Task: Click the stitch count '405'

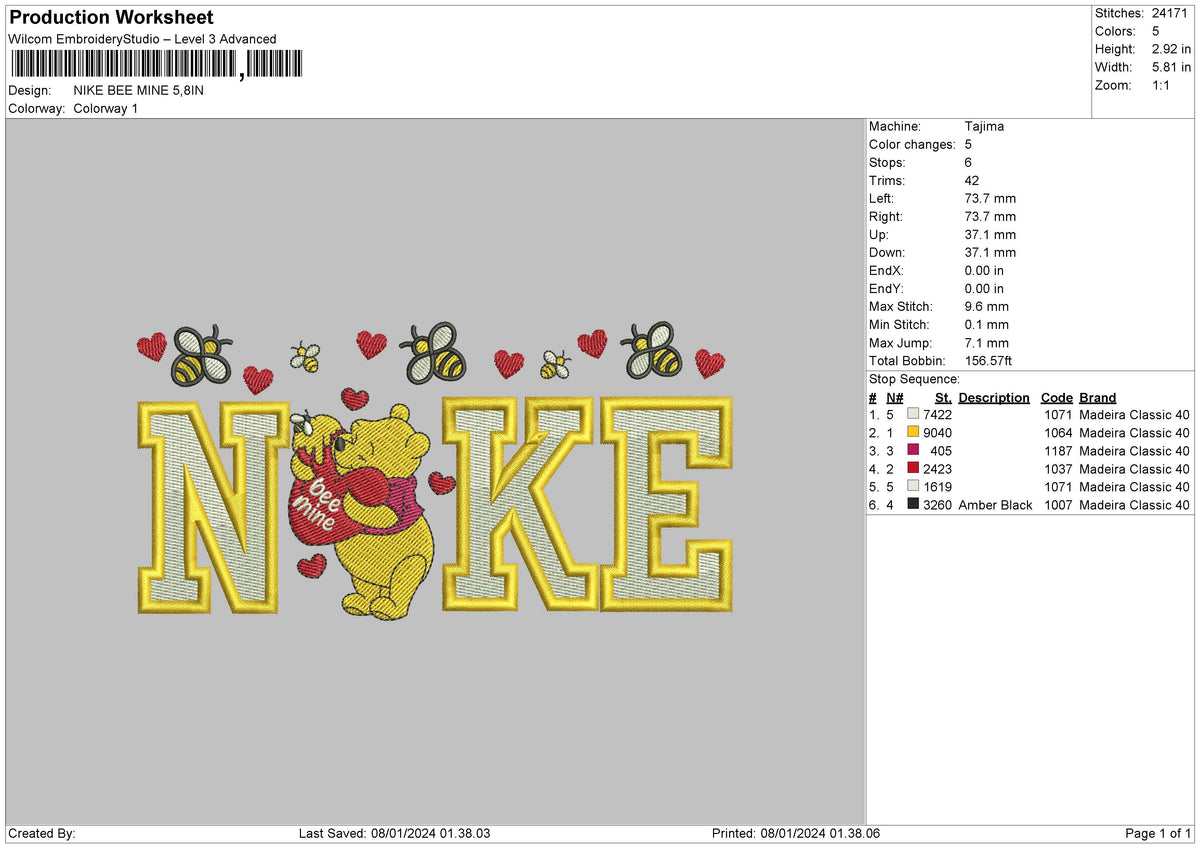Action: click(941, 451)
